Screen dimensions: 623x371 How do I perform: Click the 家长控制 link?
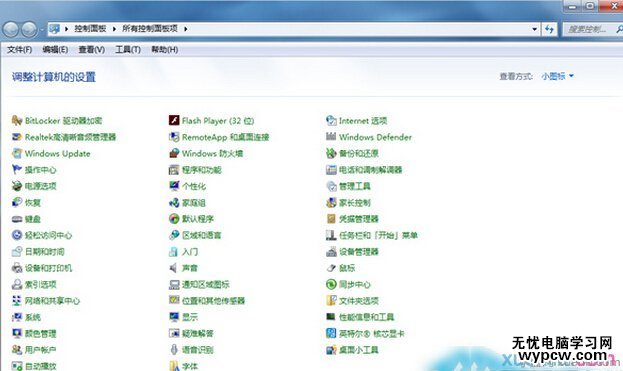tap(355, 203)
